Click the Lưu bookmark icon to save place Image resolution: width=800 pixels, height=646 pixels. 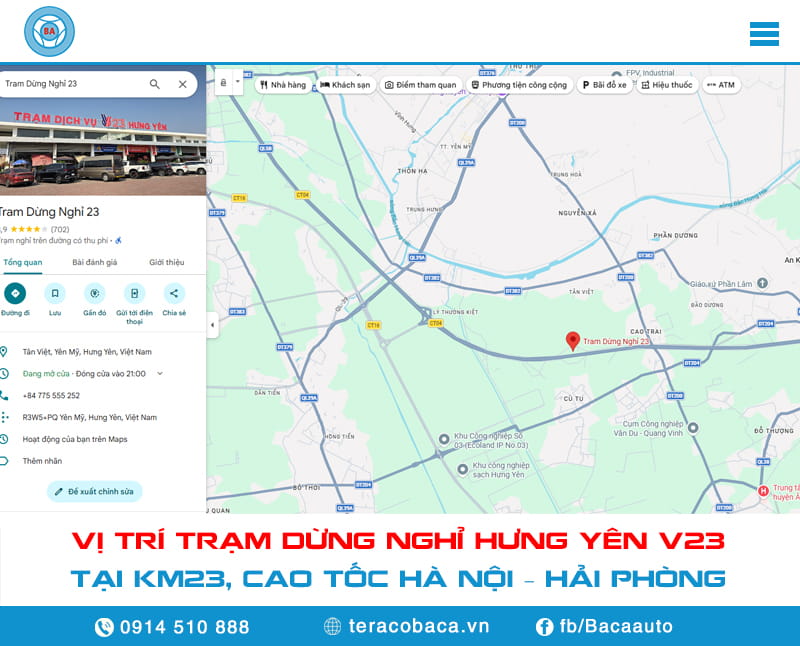point(54,292)
